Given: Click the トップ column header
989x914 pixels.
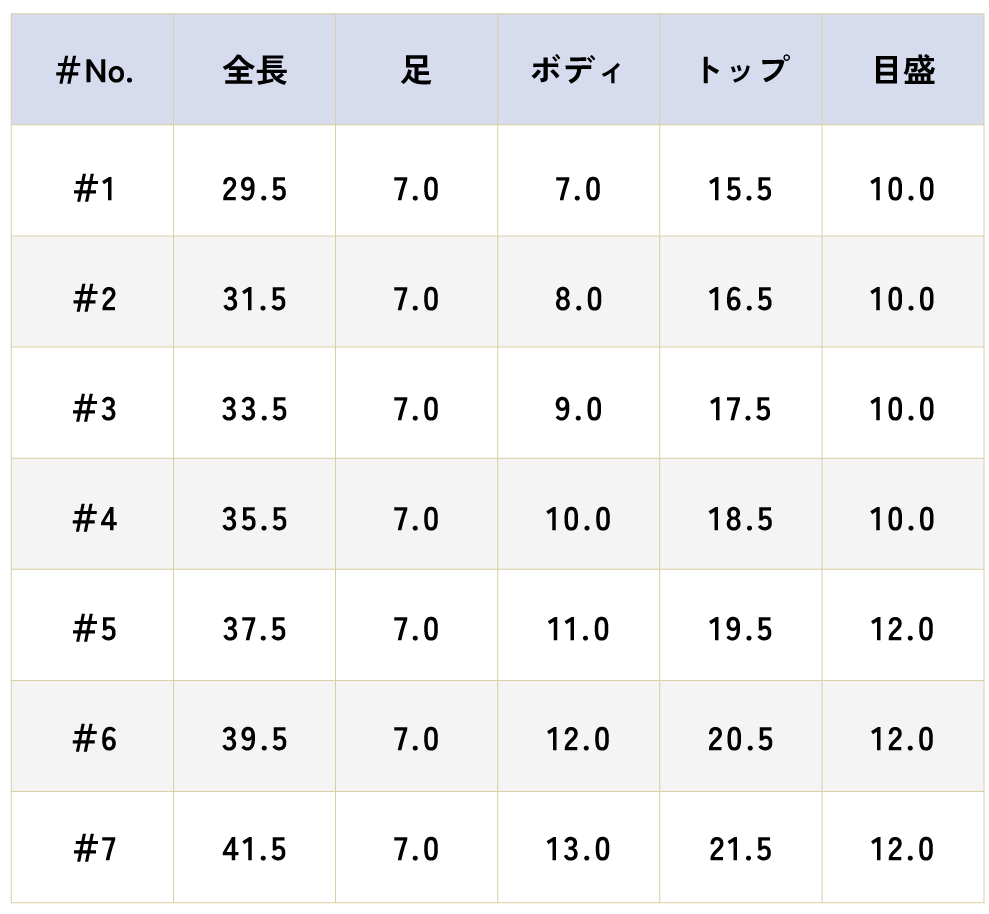Looking at the screenshot, I should 740,69.
